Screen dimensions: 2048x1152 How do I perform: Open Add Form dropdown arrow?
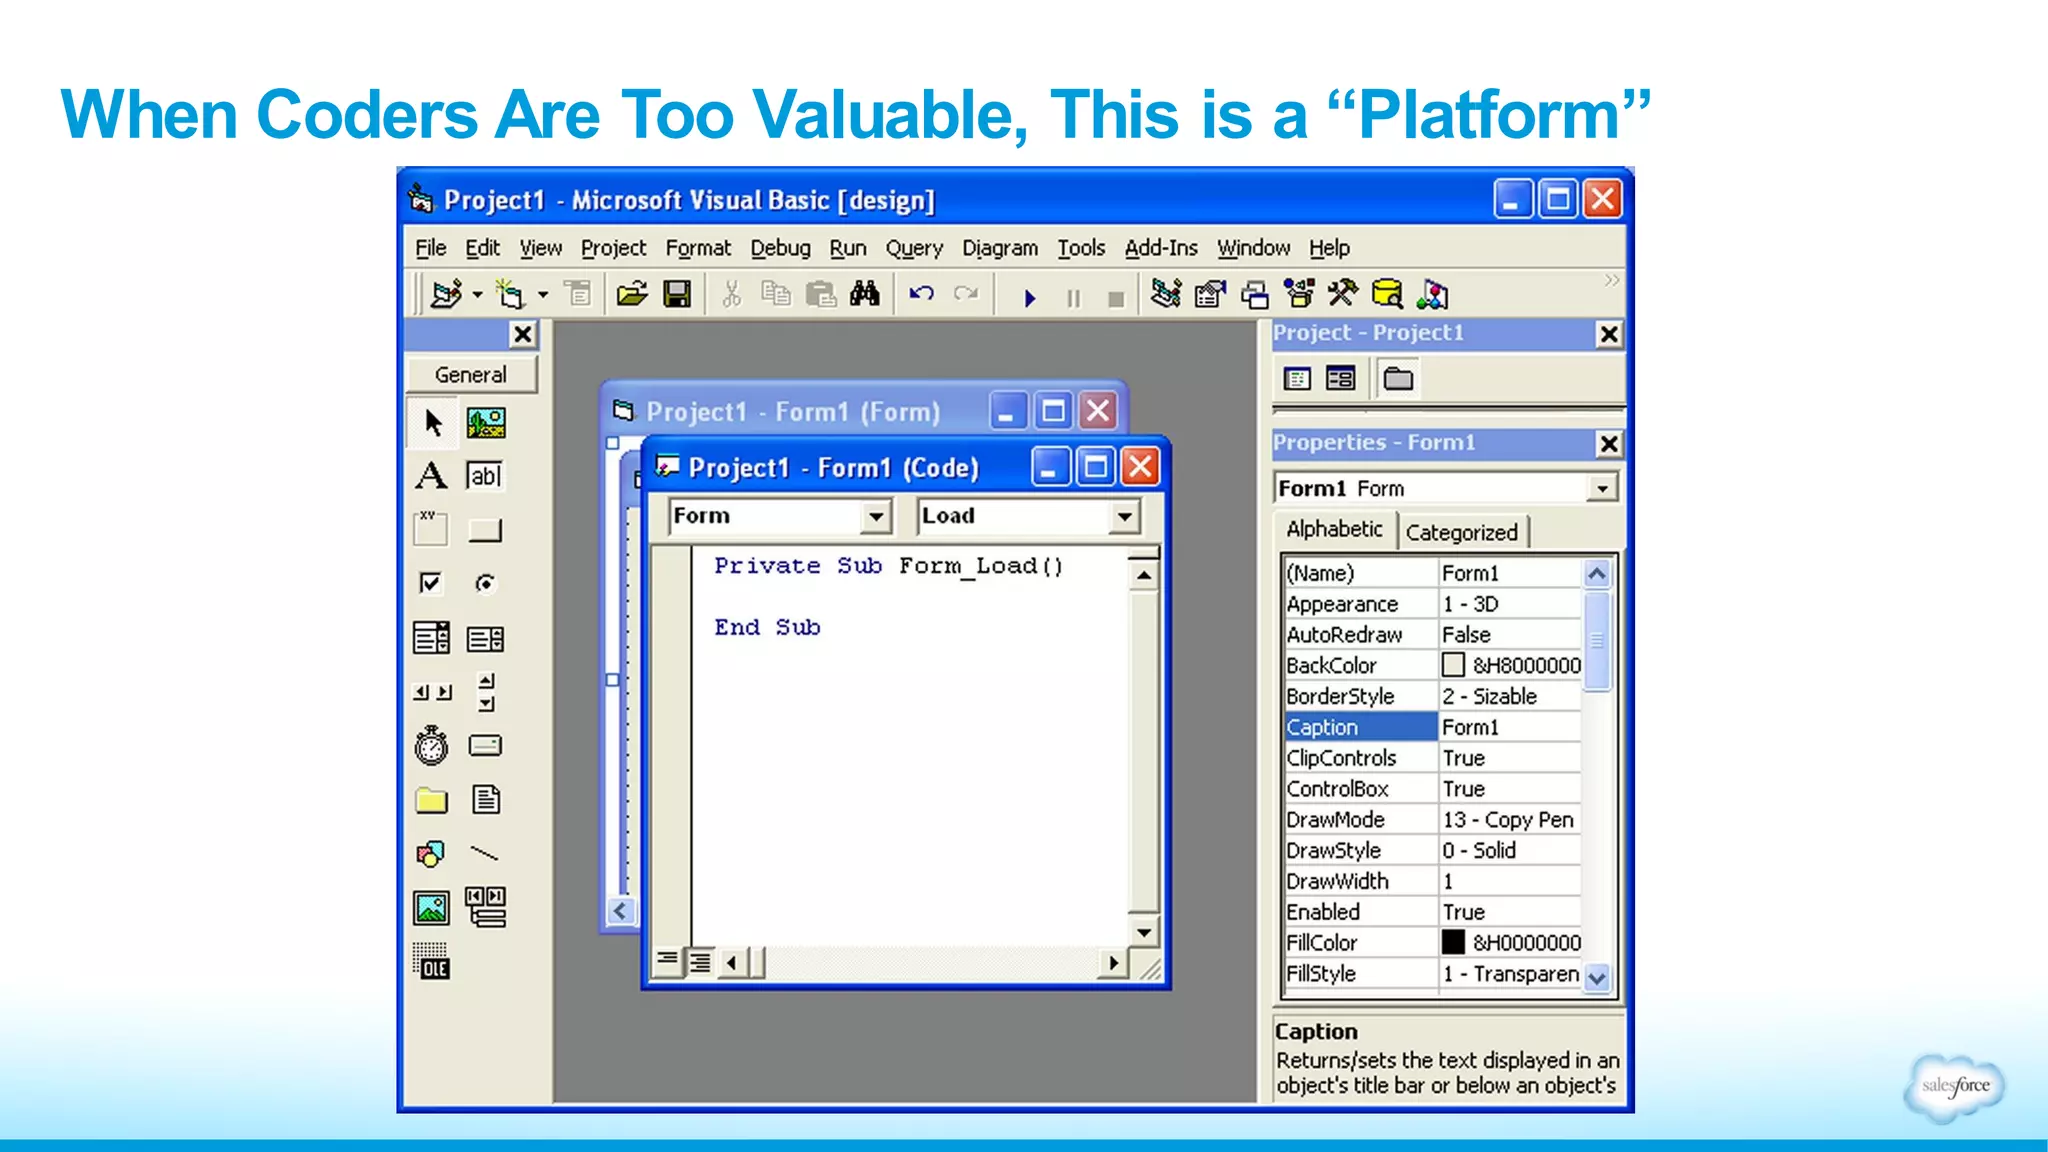(543, 295)
